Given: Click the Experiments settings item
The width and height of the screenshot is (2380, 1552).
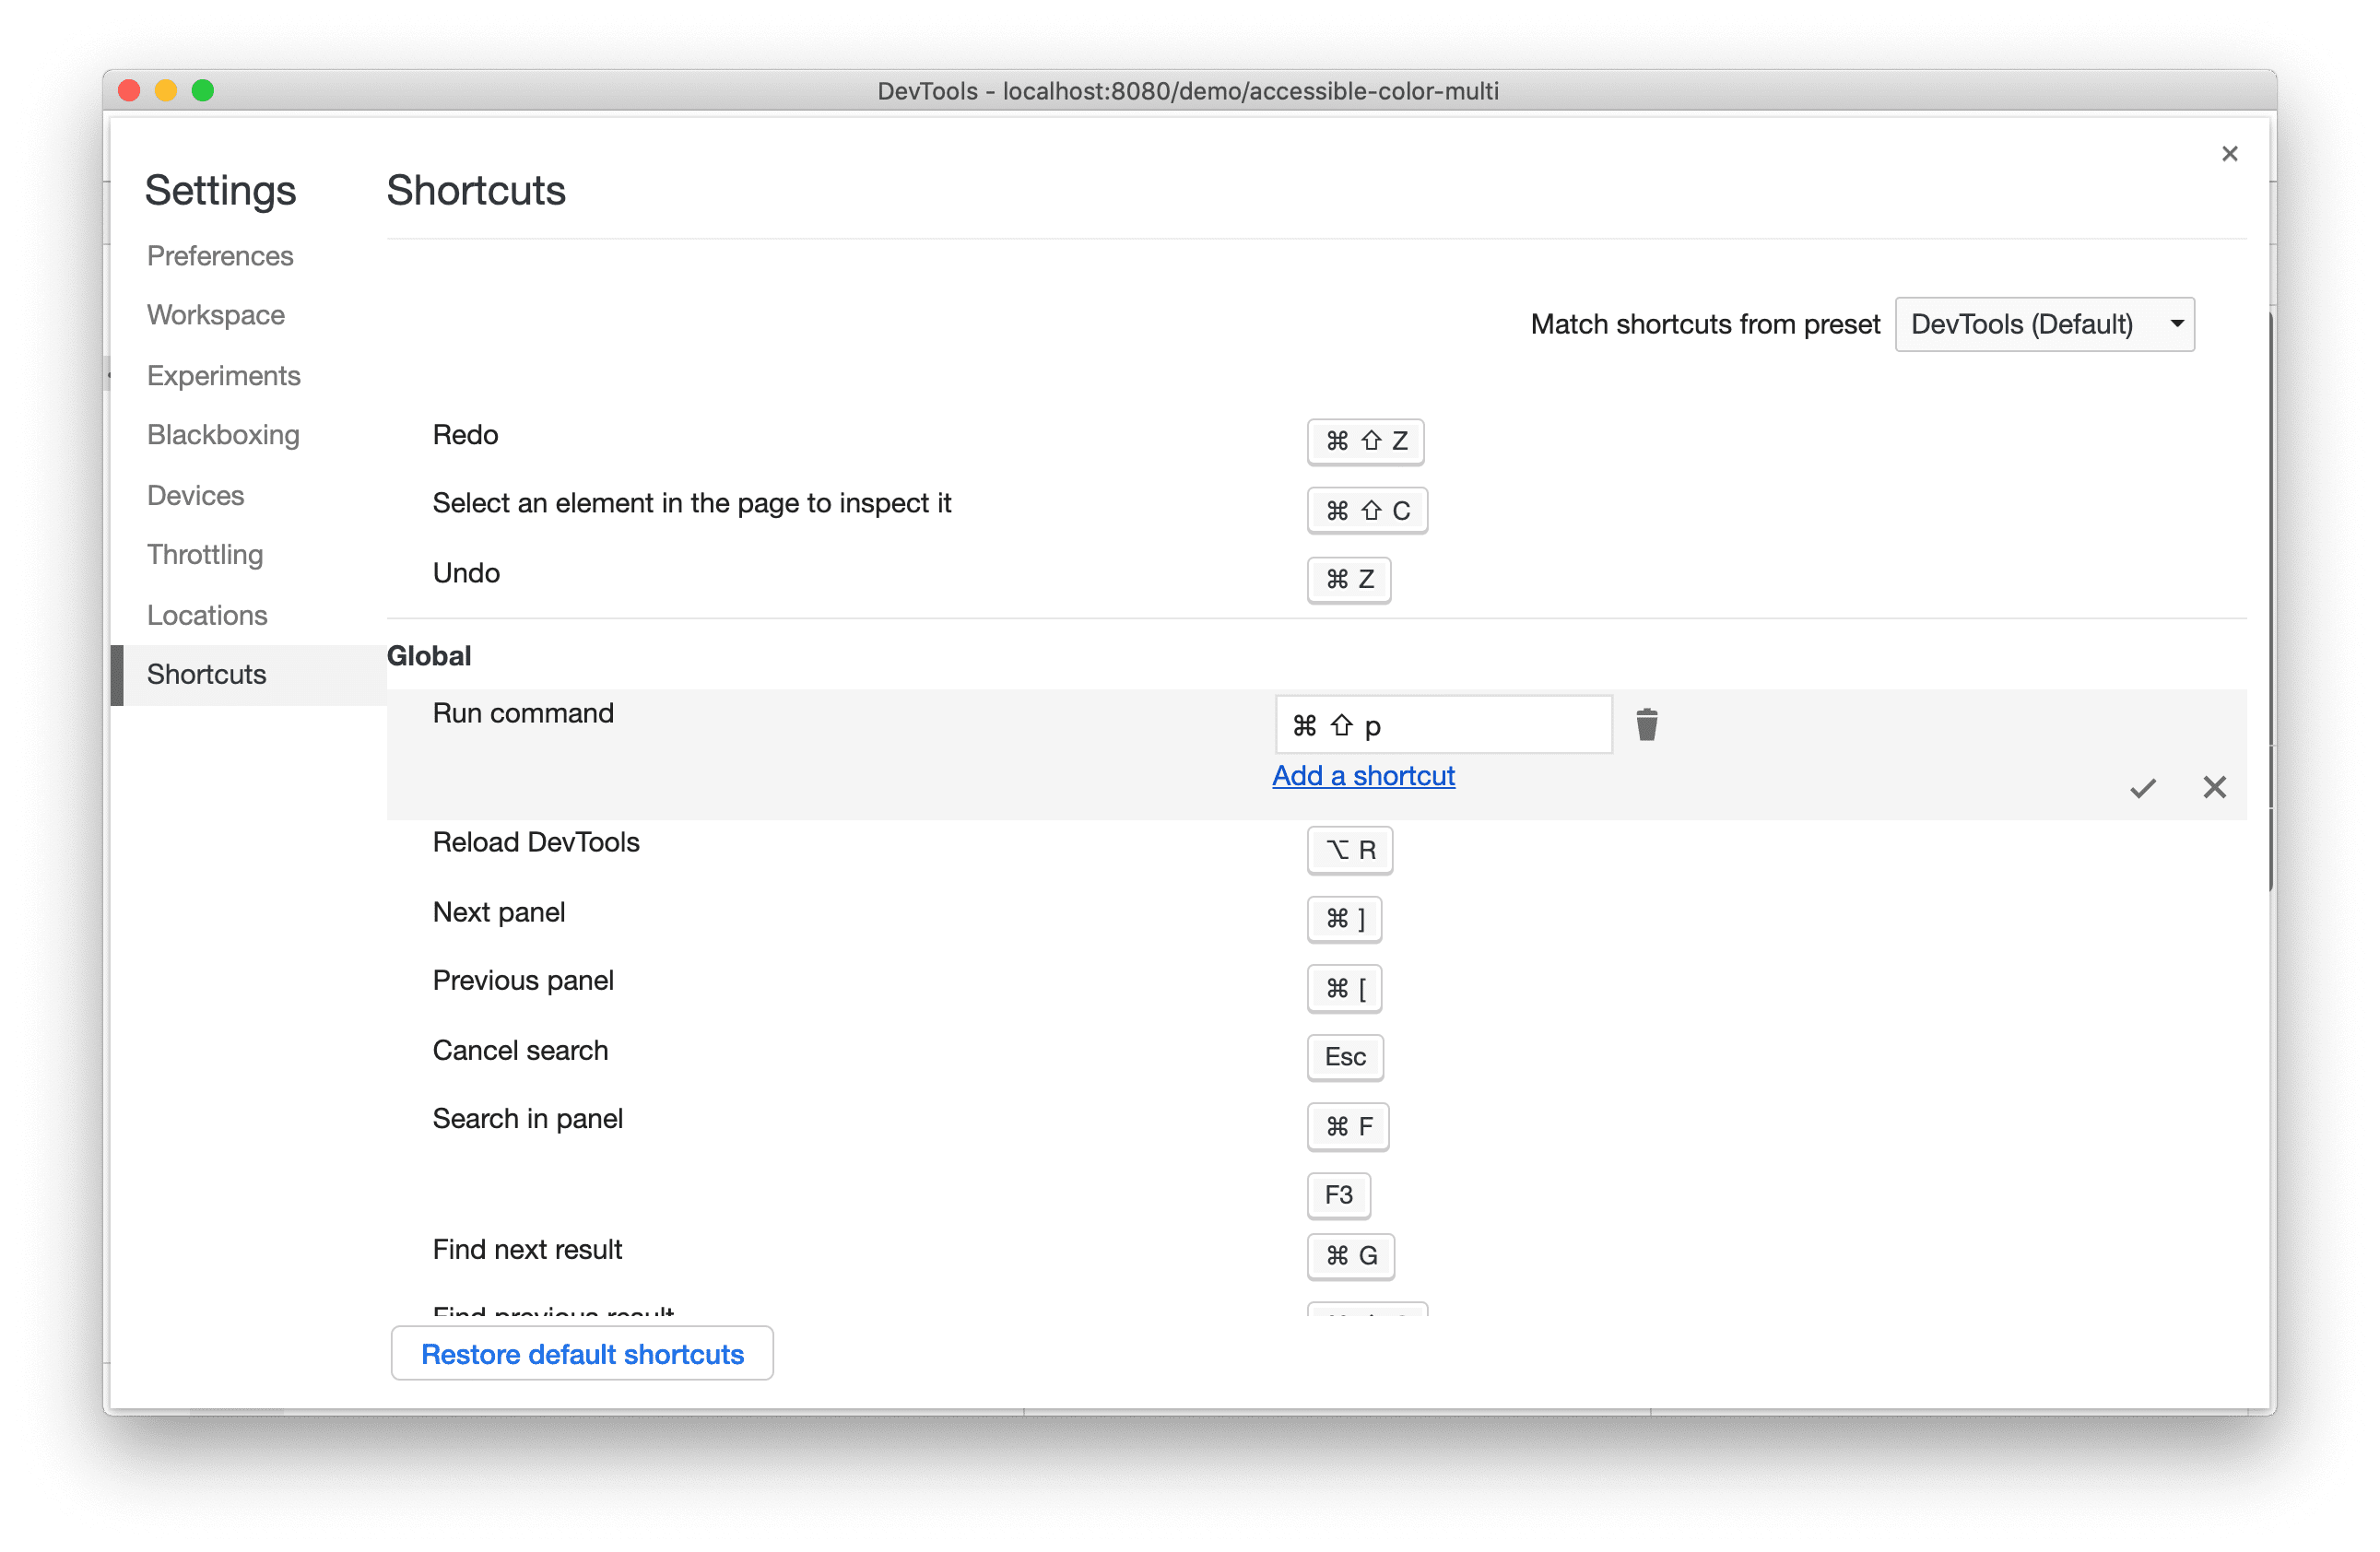Looking at the screenshot, I should [x=222, y=373].
